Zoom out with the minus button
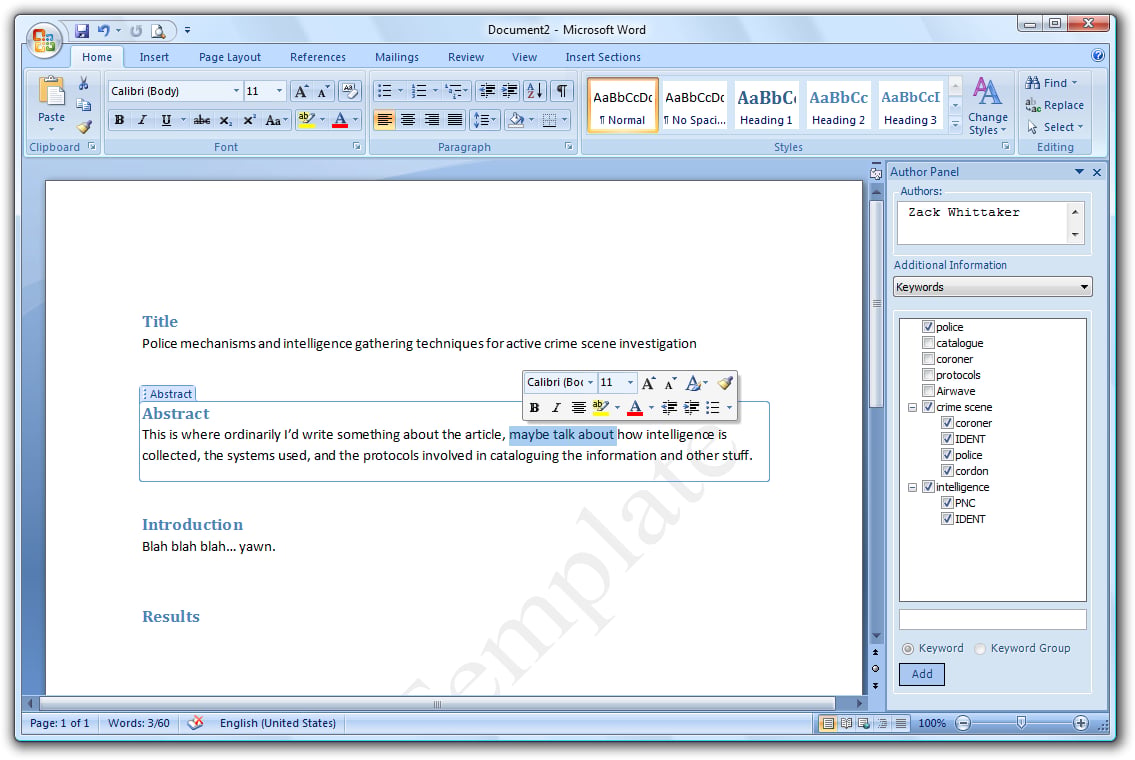1135x760 pixels. pos(963,722)
